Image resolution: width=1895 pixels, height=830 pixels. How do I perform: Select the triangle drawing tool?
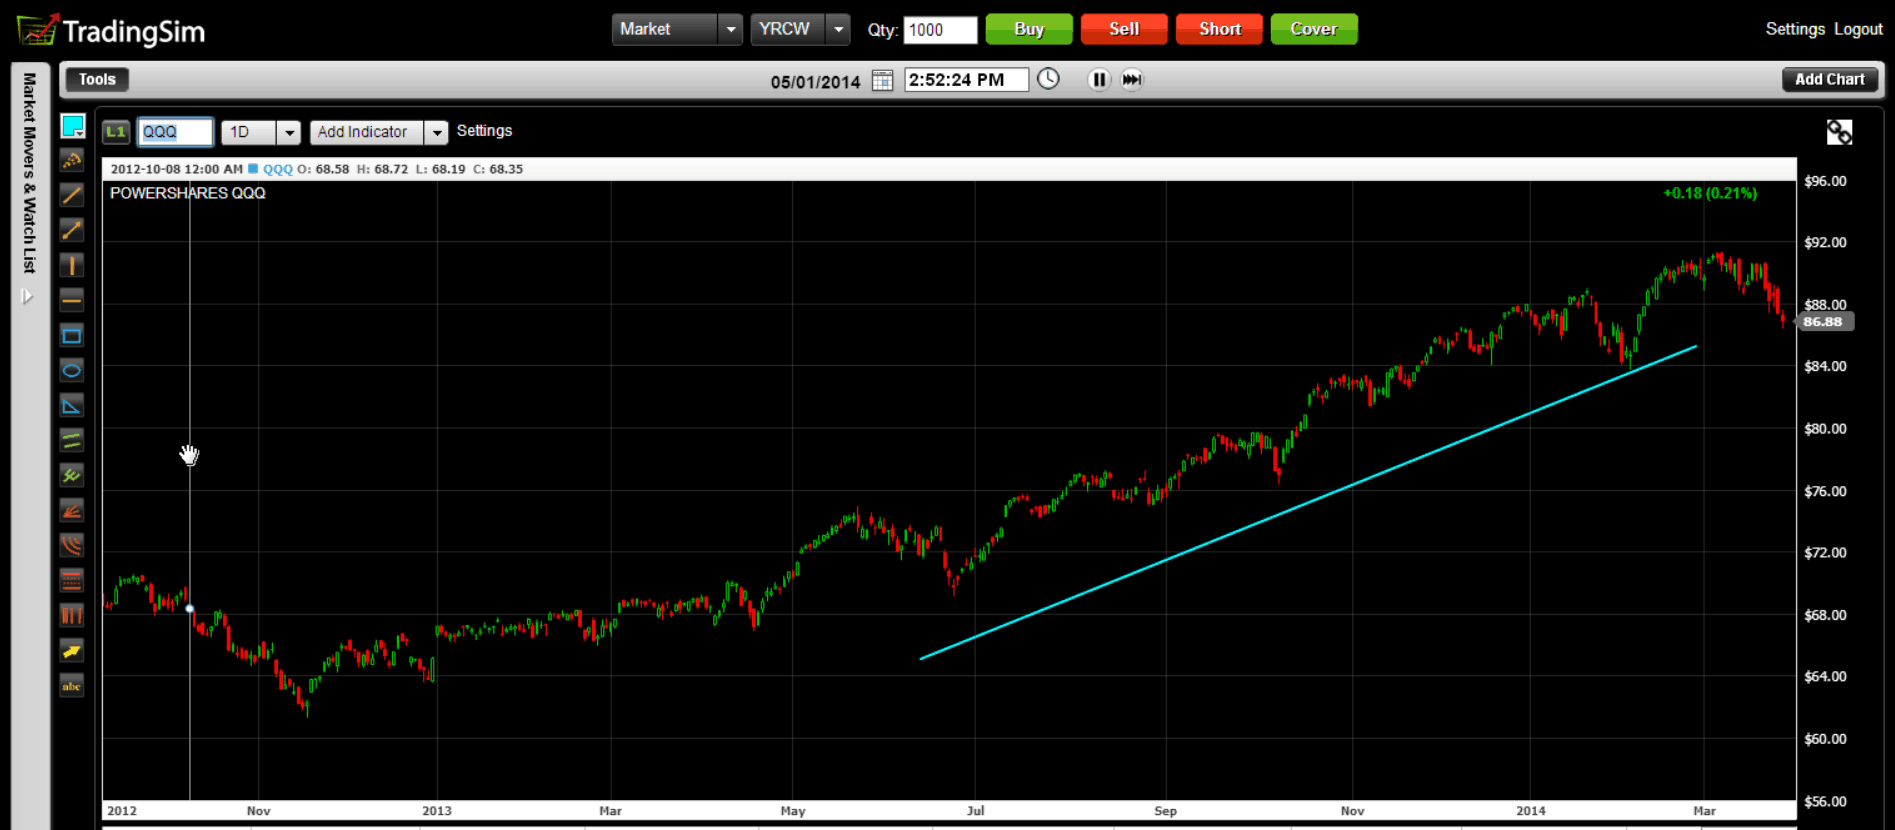[72, 406]
